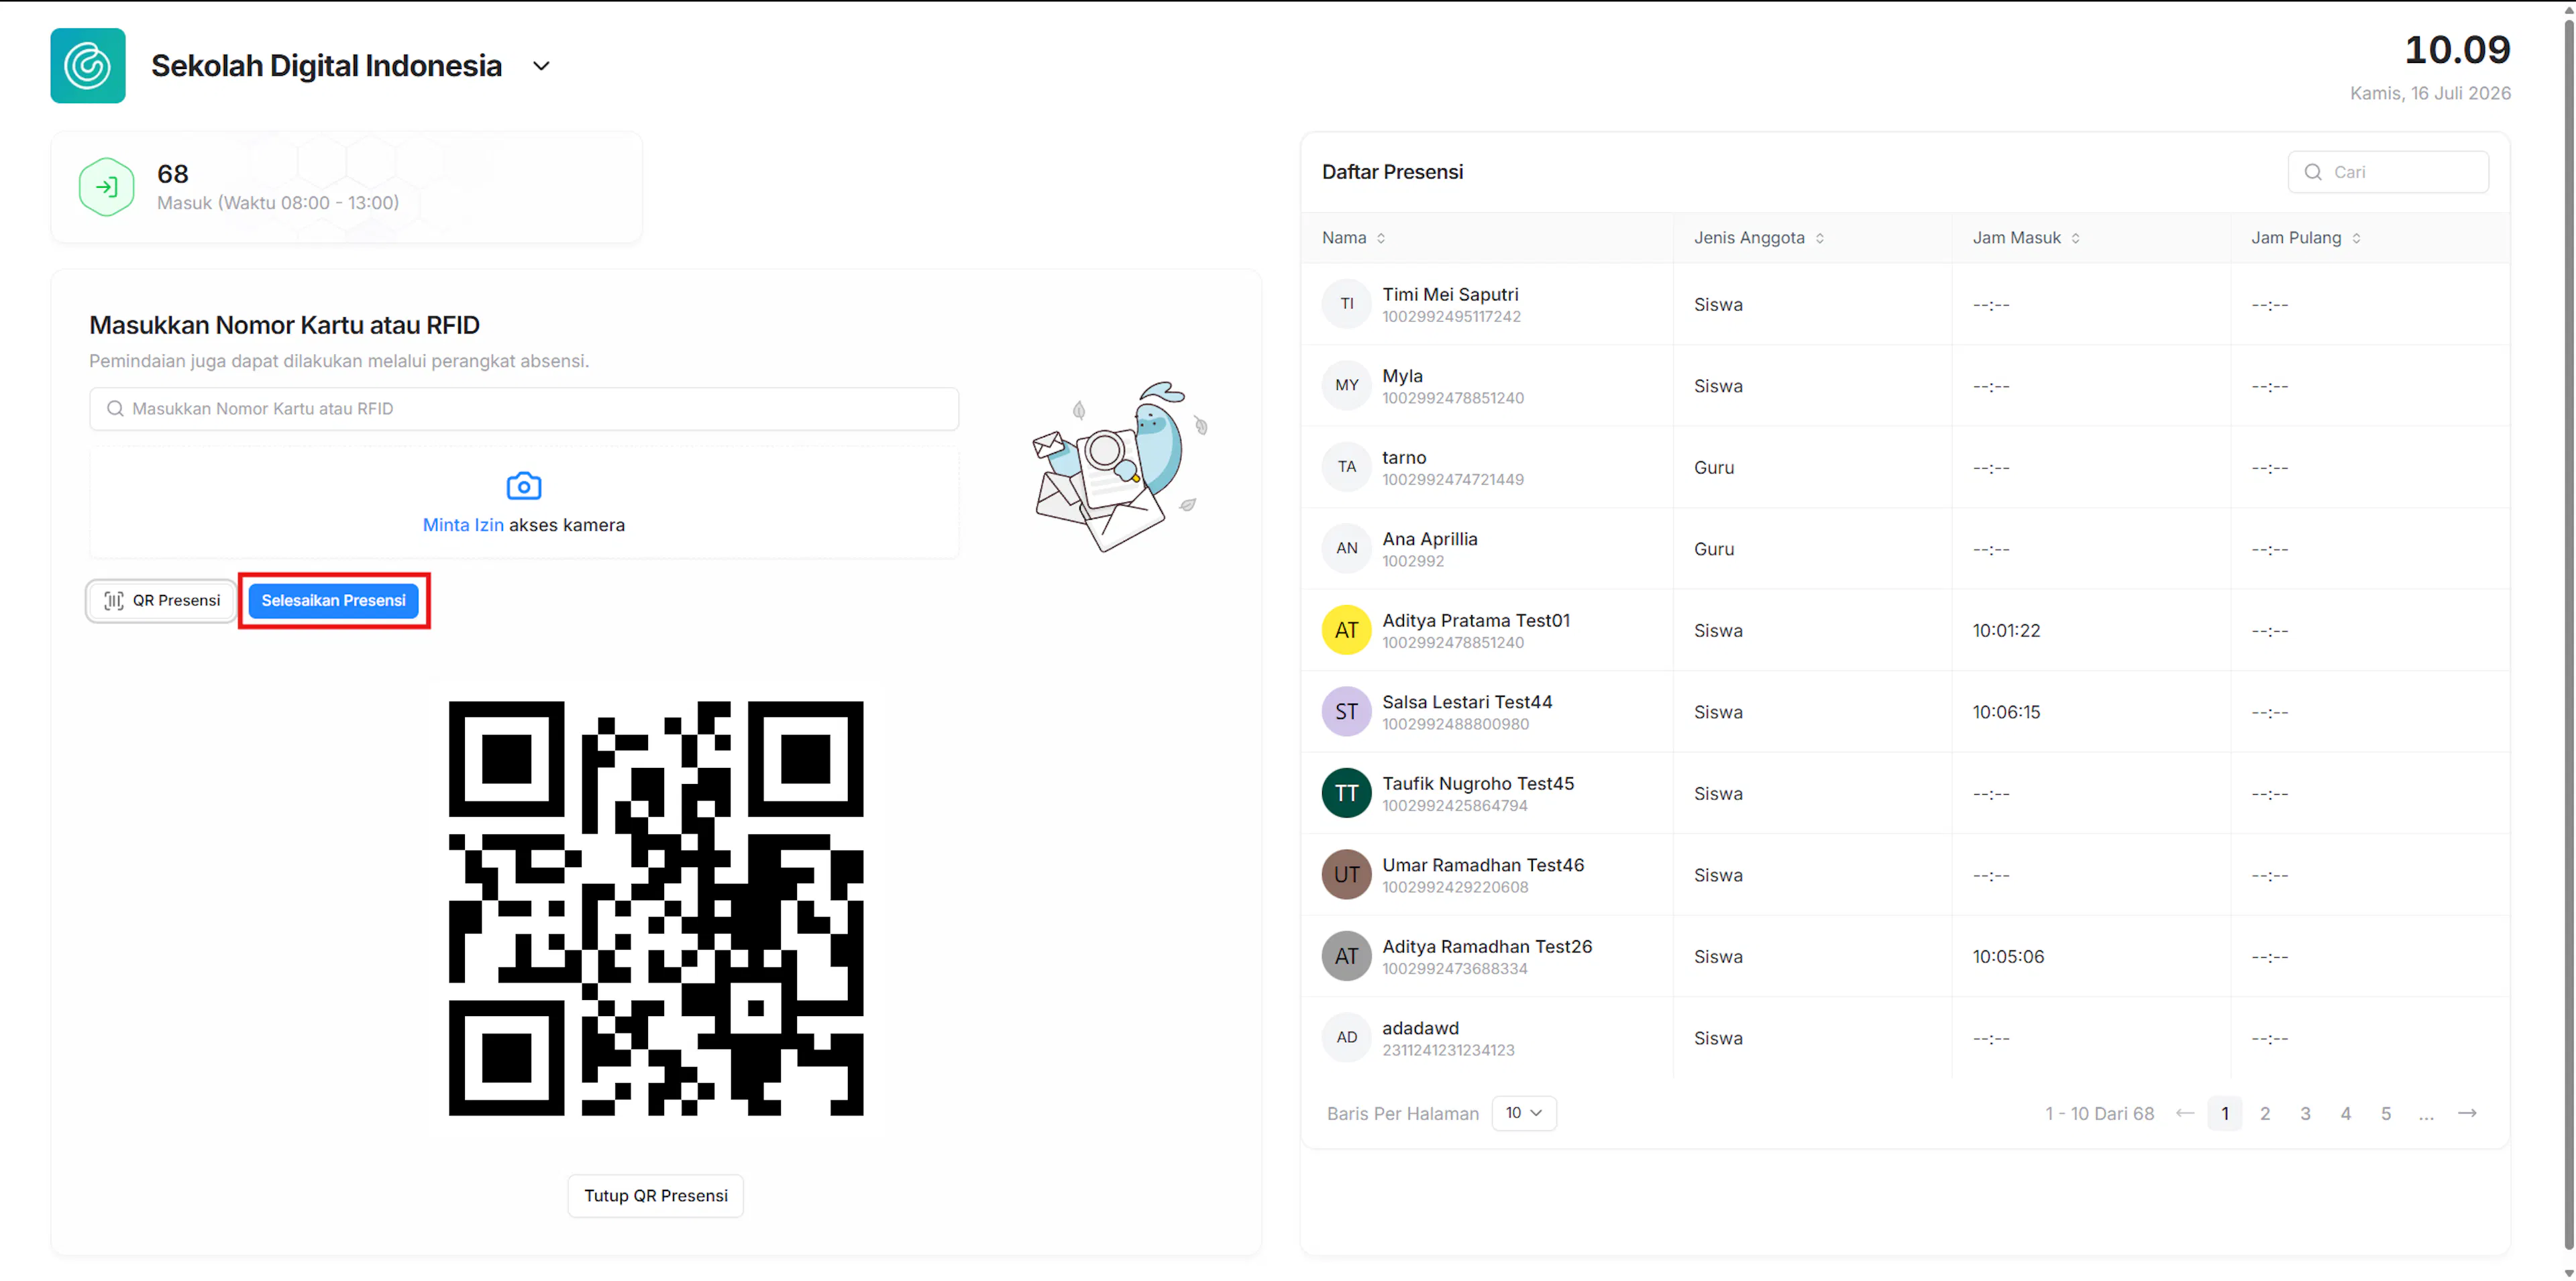Click the name Umar Ramadhan Test46
Viewport: 2576px width, 1281px height.
pos(1483,866)
